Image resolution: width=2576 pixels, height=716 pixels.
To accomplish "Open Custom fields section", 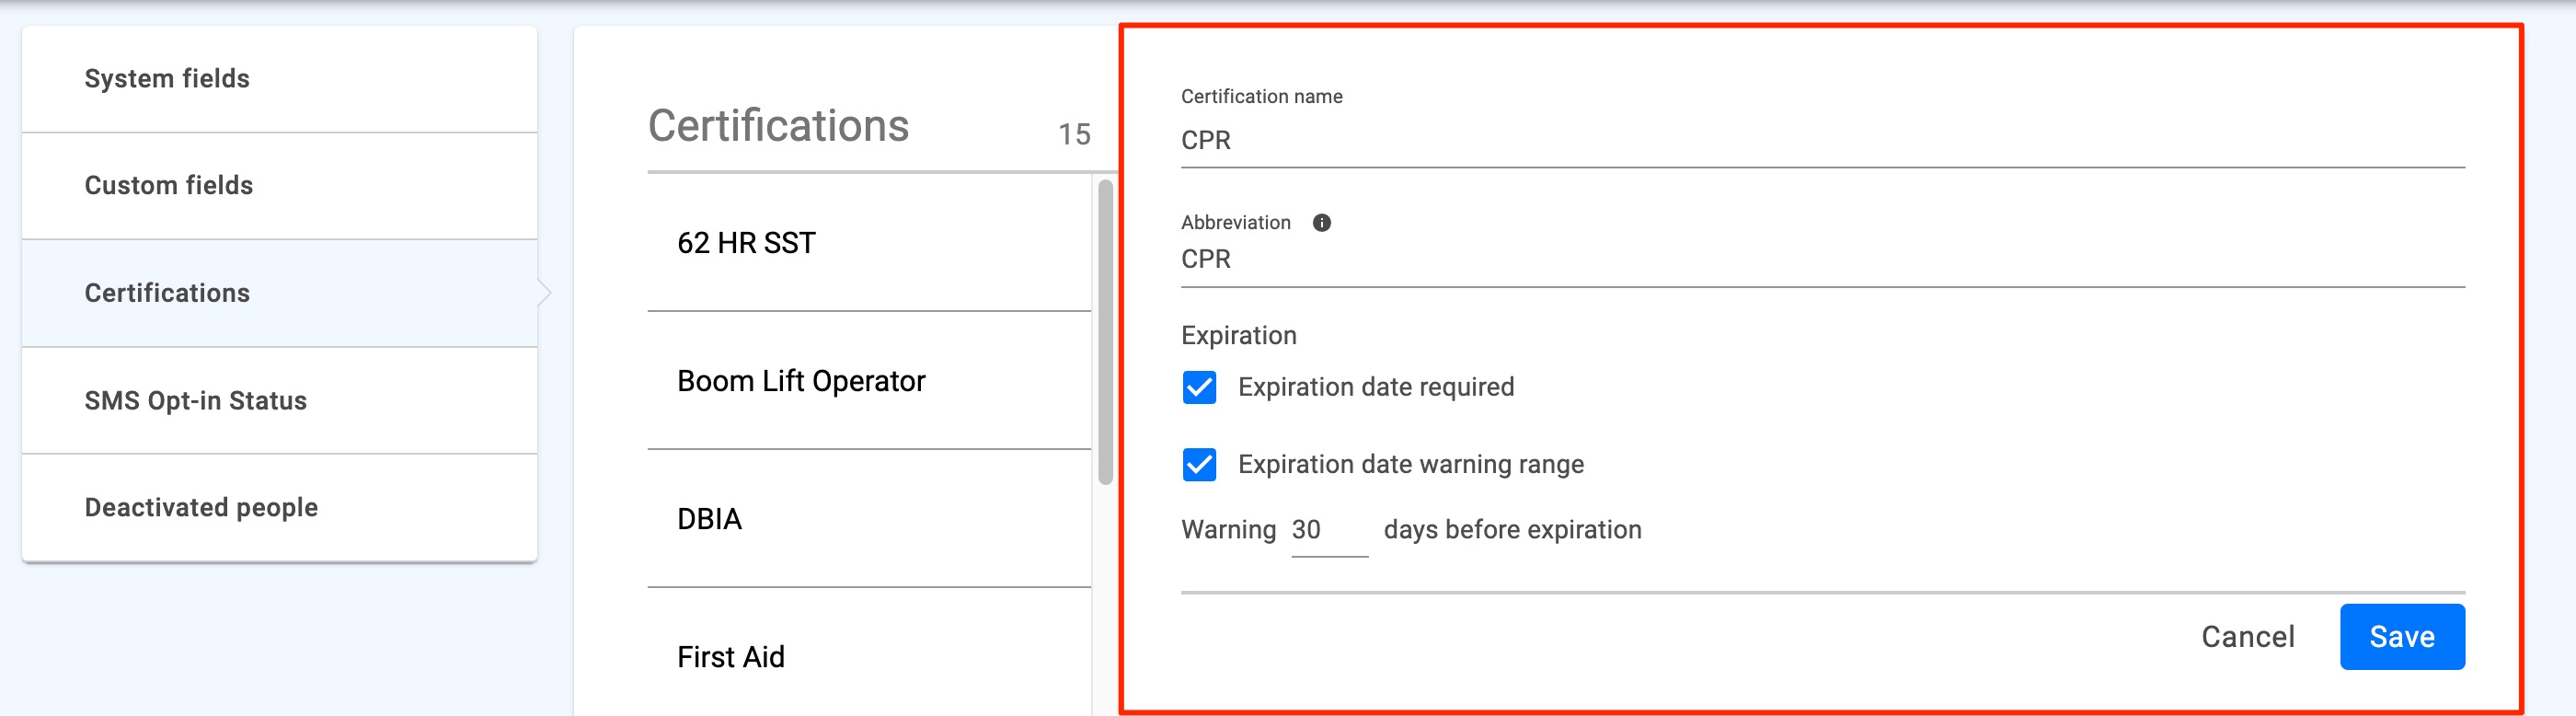I will [279, 186].
